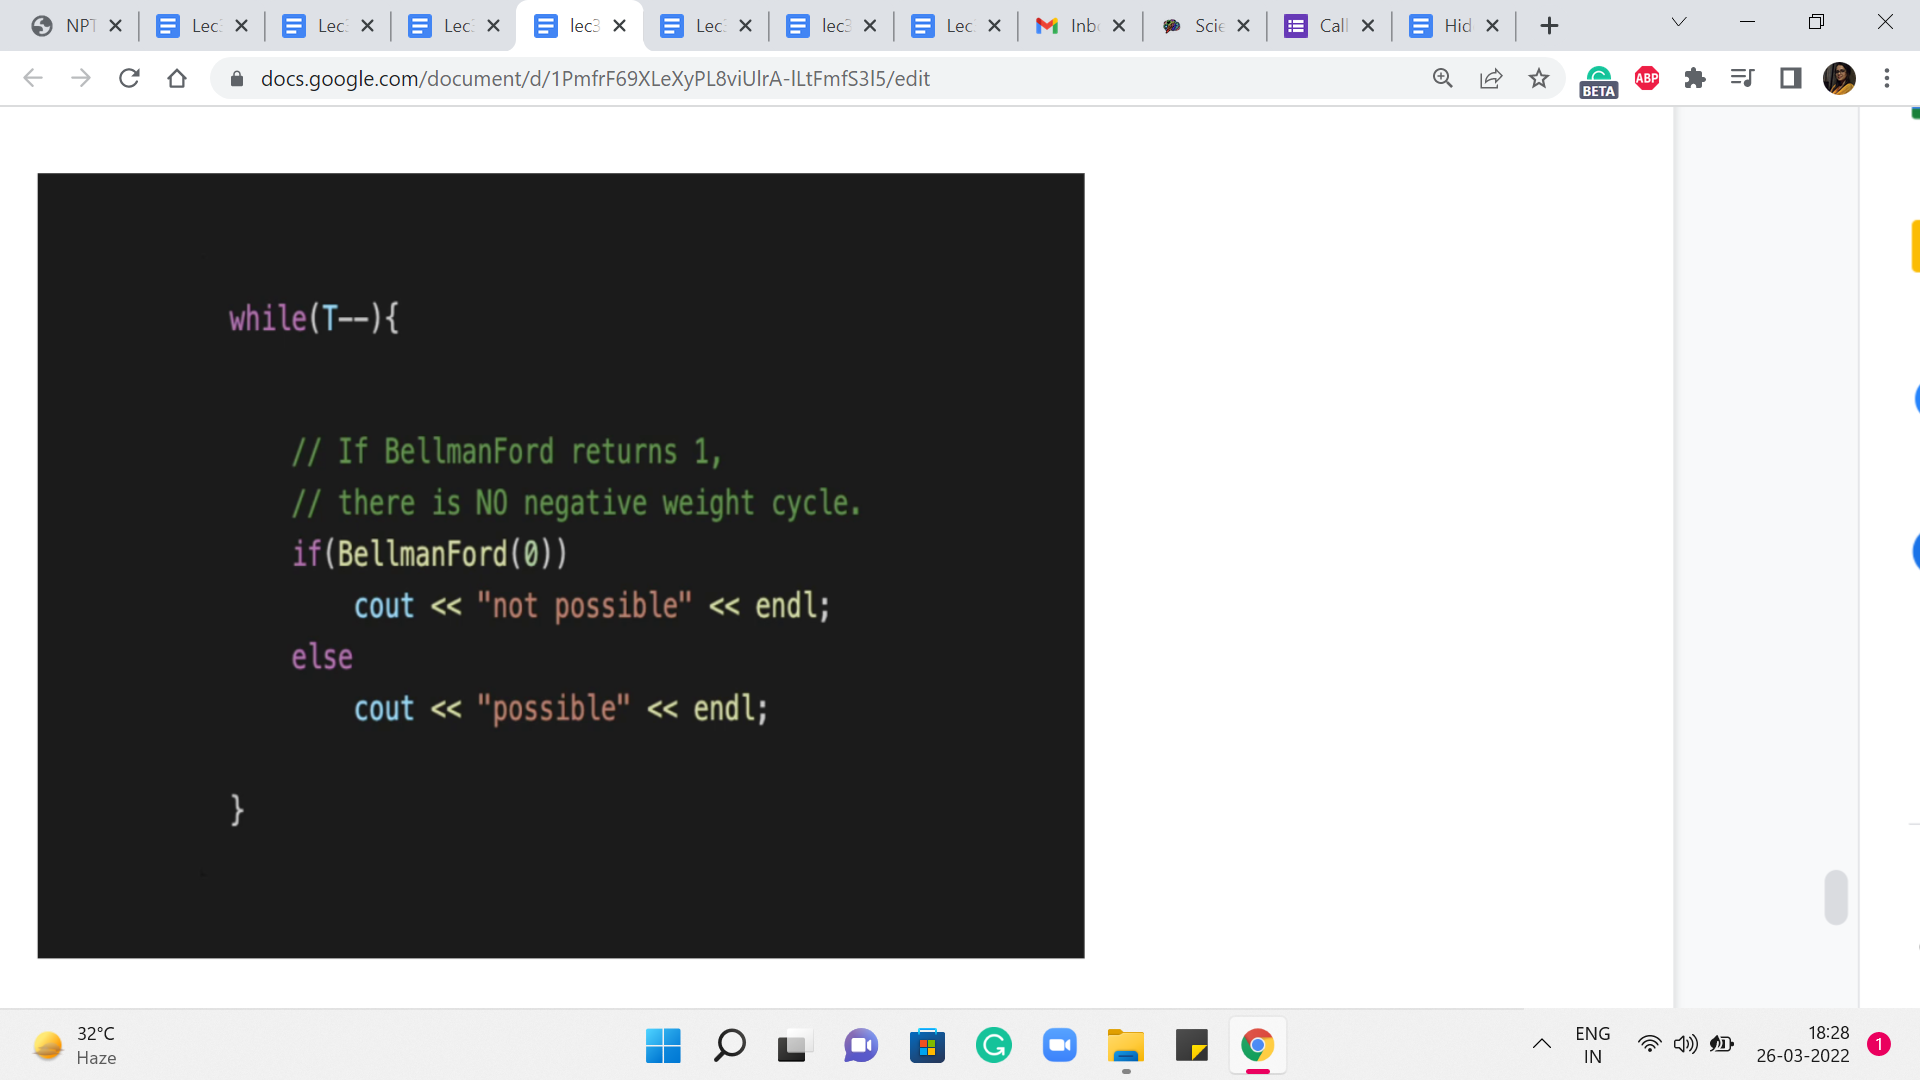Bookmark this page with star icon
The width and height of the screenshot is (1920, 1080).
[1538, 78]
